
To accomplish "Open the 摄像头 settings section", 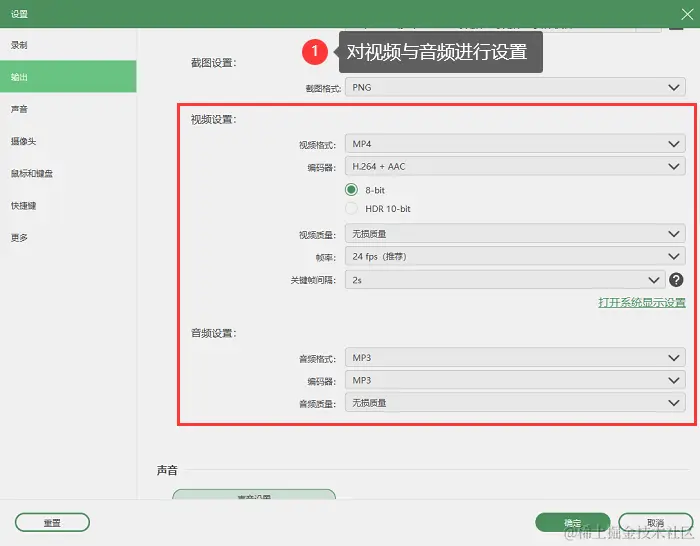I will 68,141.
